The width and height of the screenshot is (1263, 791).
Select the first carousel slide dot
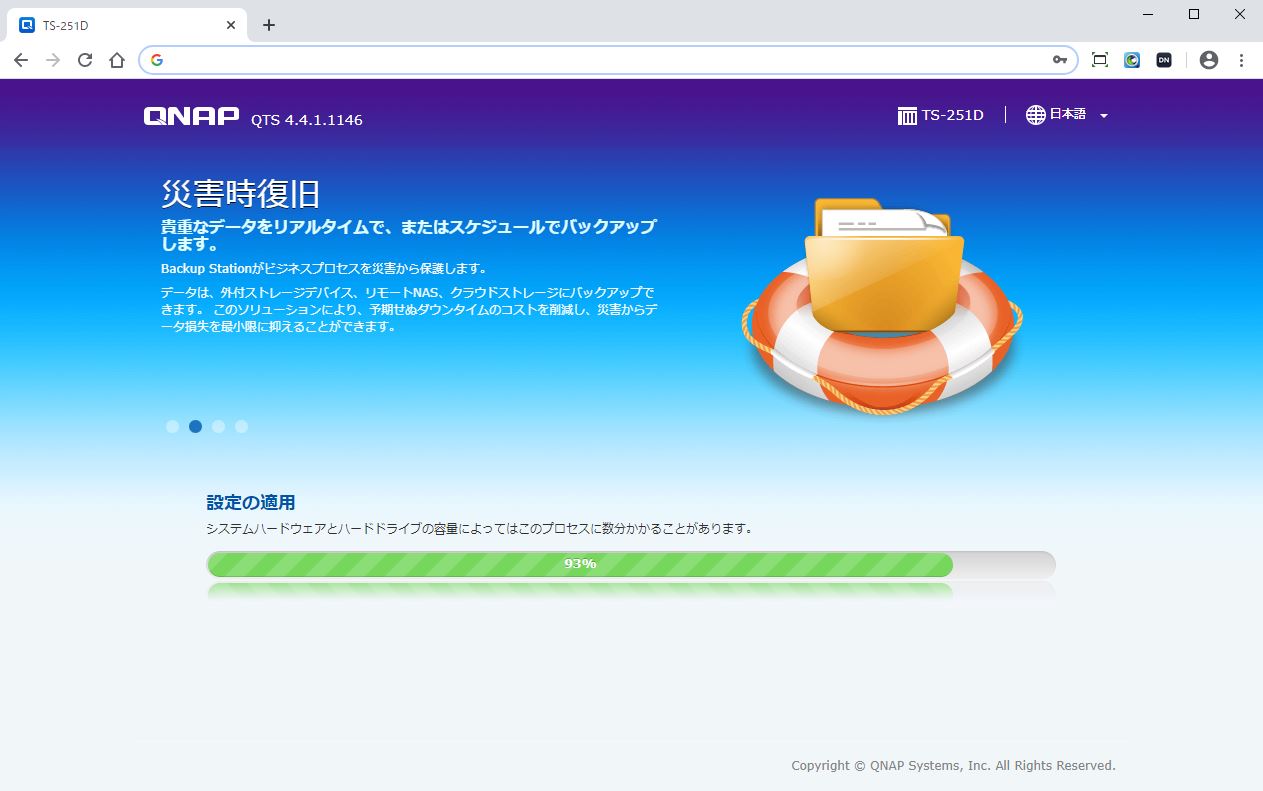pyautogui.click(x=172, y=426)
